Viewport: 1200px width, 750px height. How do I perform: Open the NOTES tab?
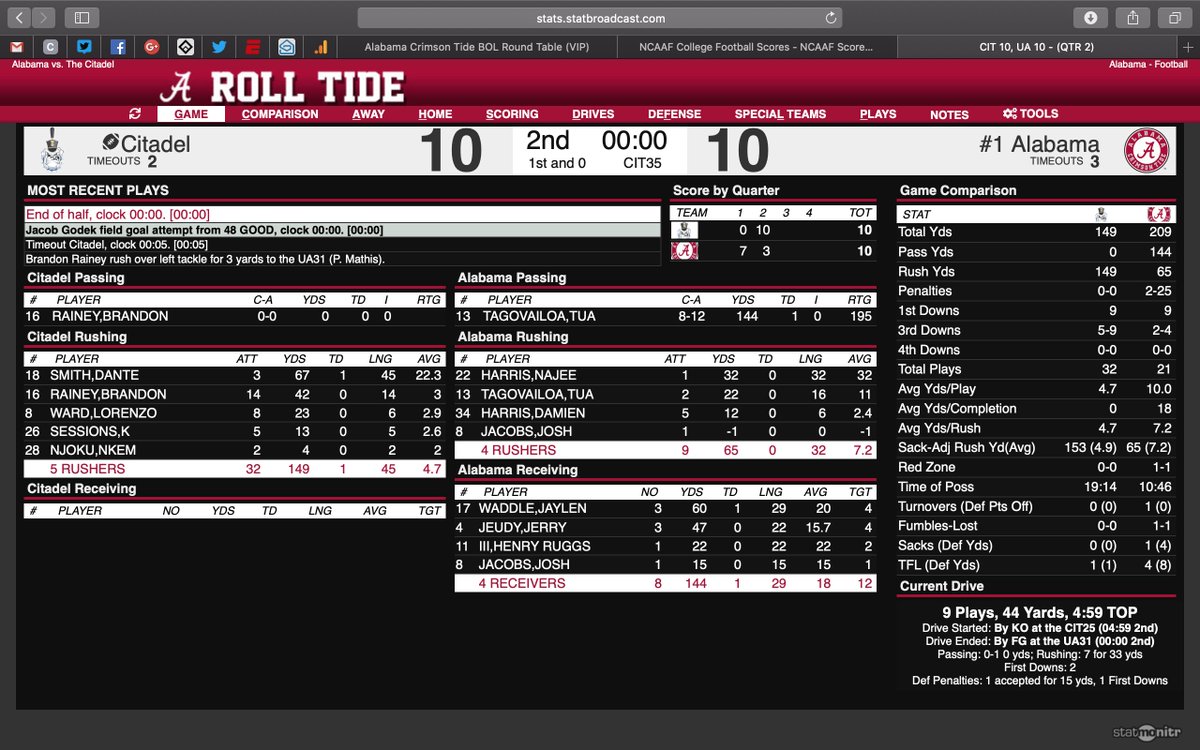[x=949, y=115]
